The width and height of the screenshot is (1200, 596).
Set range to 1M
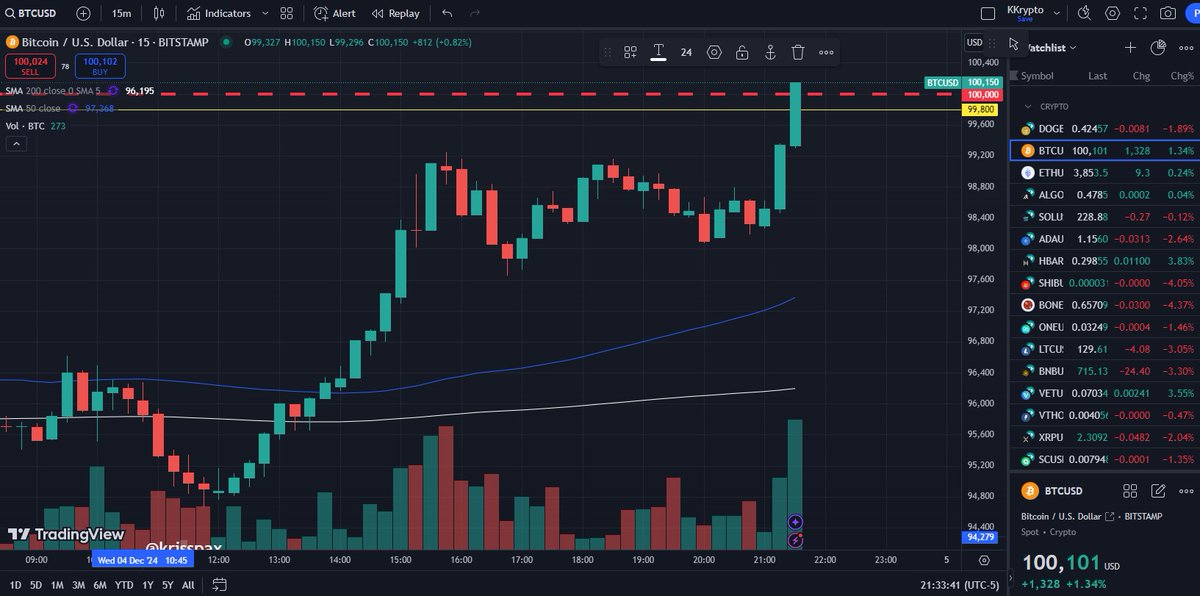[57, 584]
